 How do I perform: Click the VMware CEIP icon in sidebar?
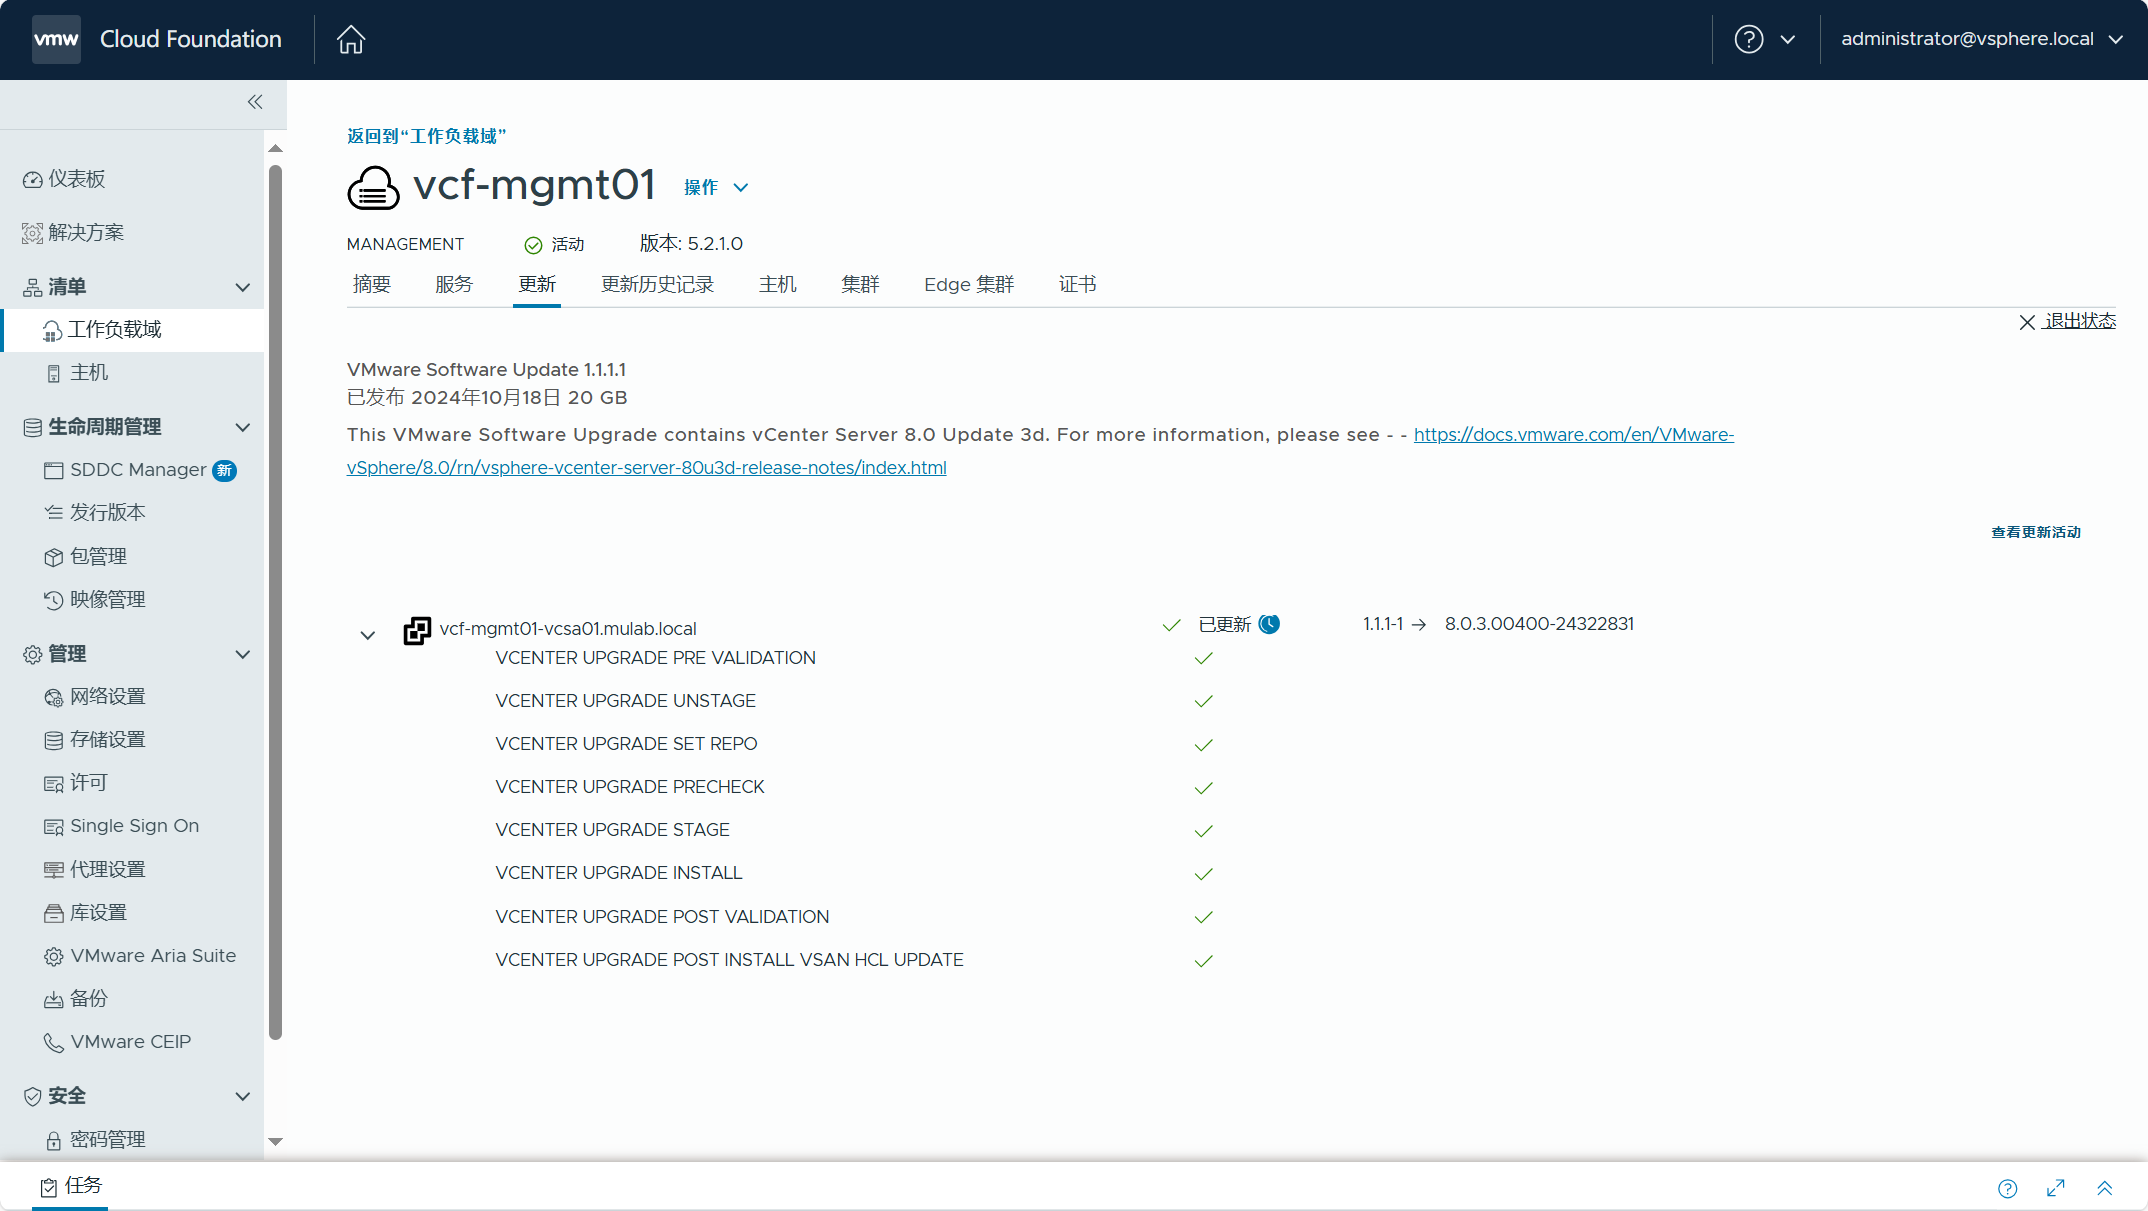pyautogui.click(x=53, y=1041)
